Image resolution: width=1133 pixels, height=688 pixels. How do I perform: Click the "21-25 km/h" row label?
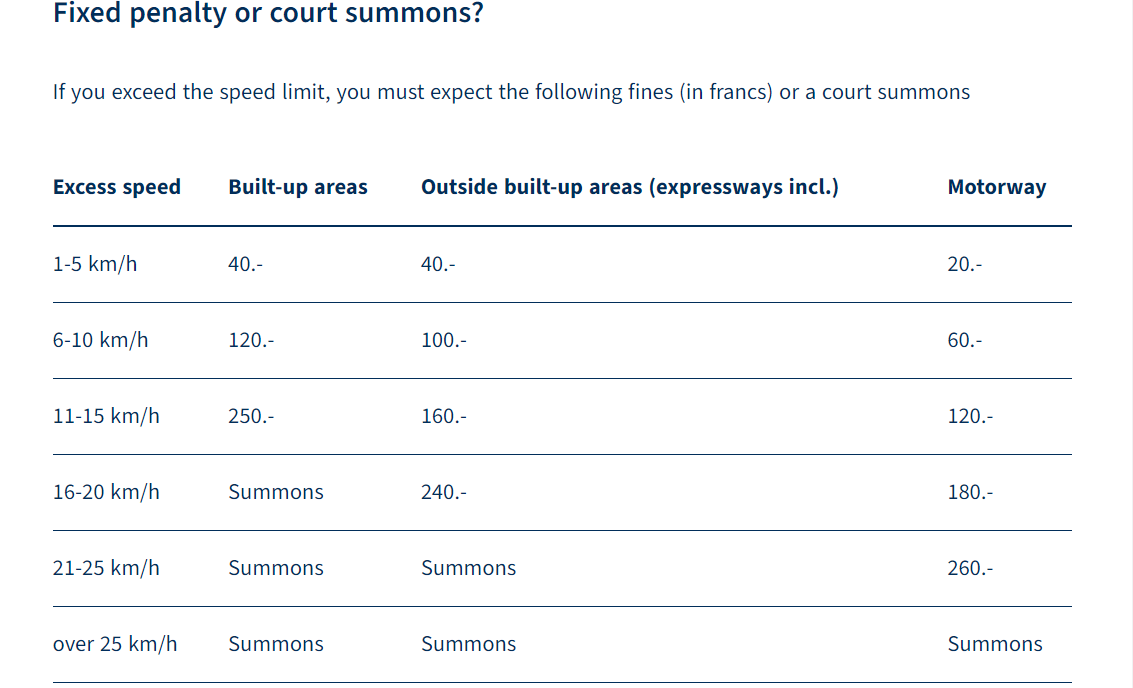106,568
